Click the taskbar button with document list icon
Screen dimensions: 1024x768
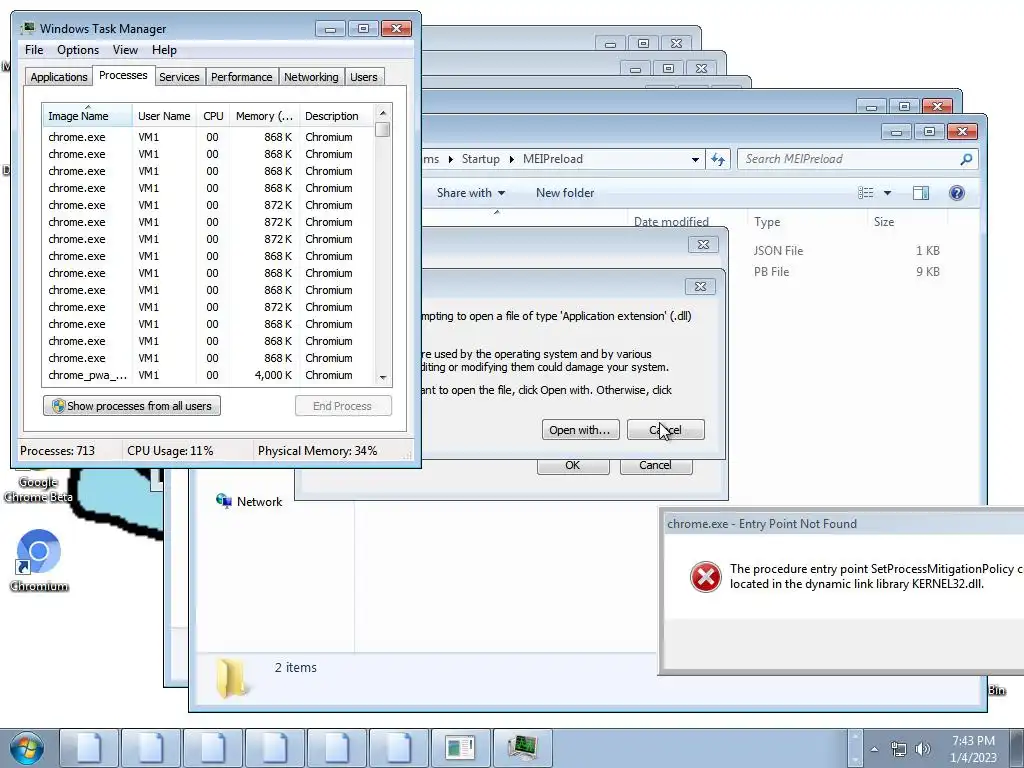[x=460, y=748]
